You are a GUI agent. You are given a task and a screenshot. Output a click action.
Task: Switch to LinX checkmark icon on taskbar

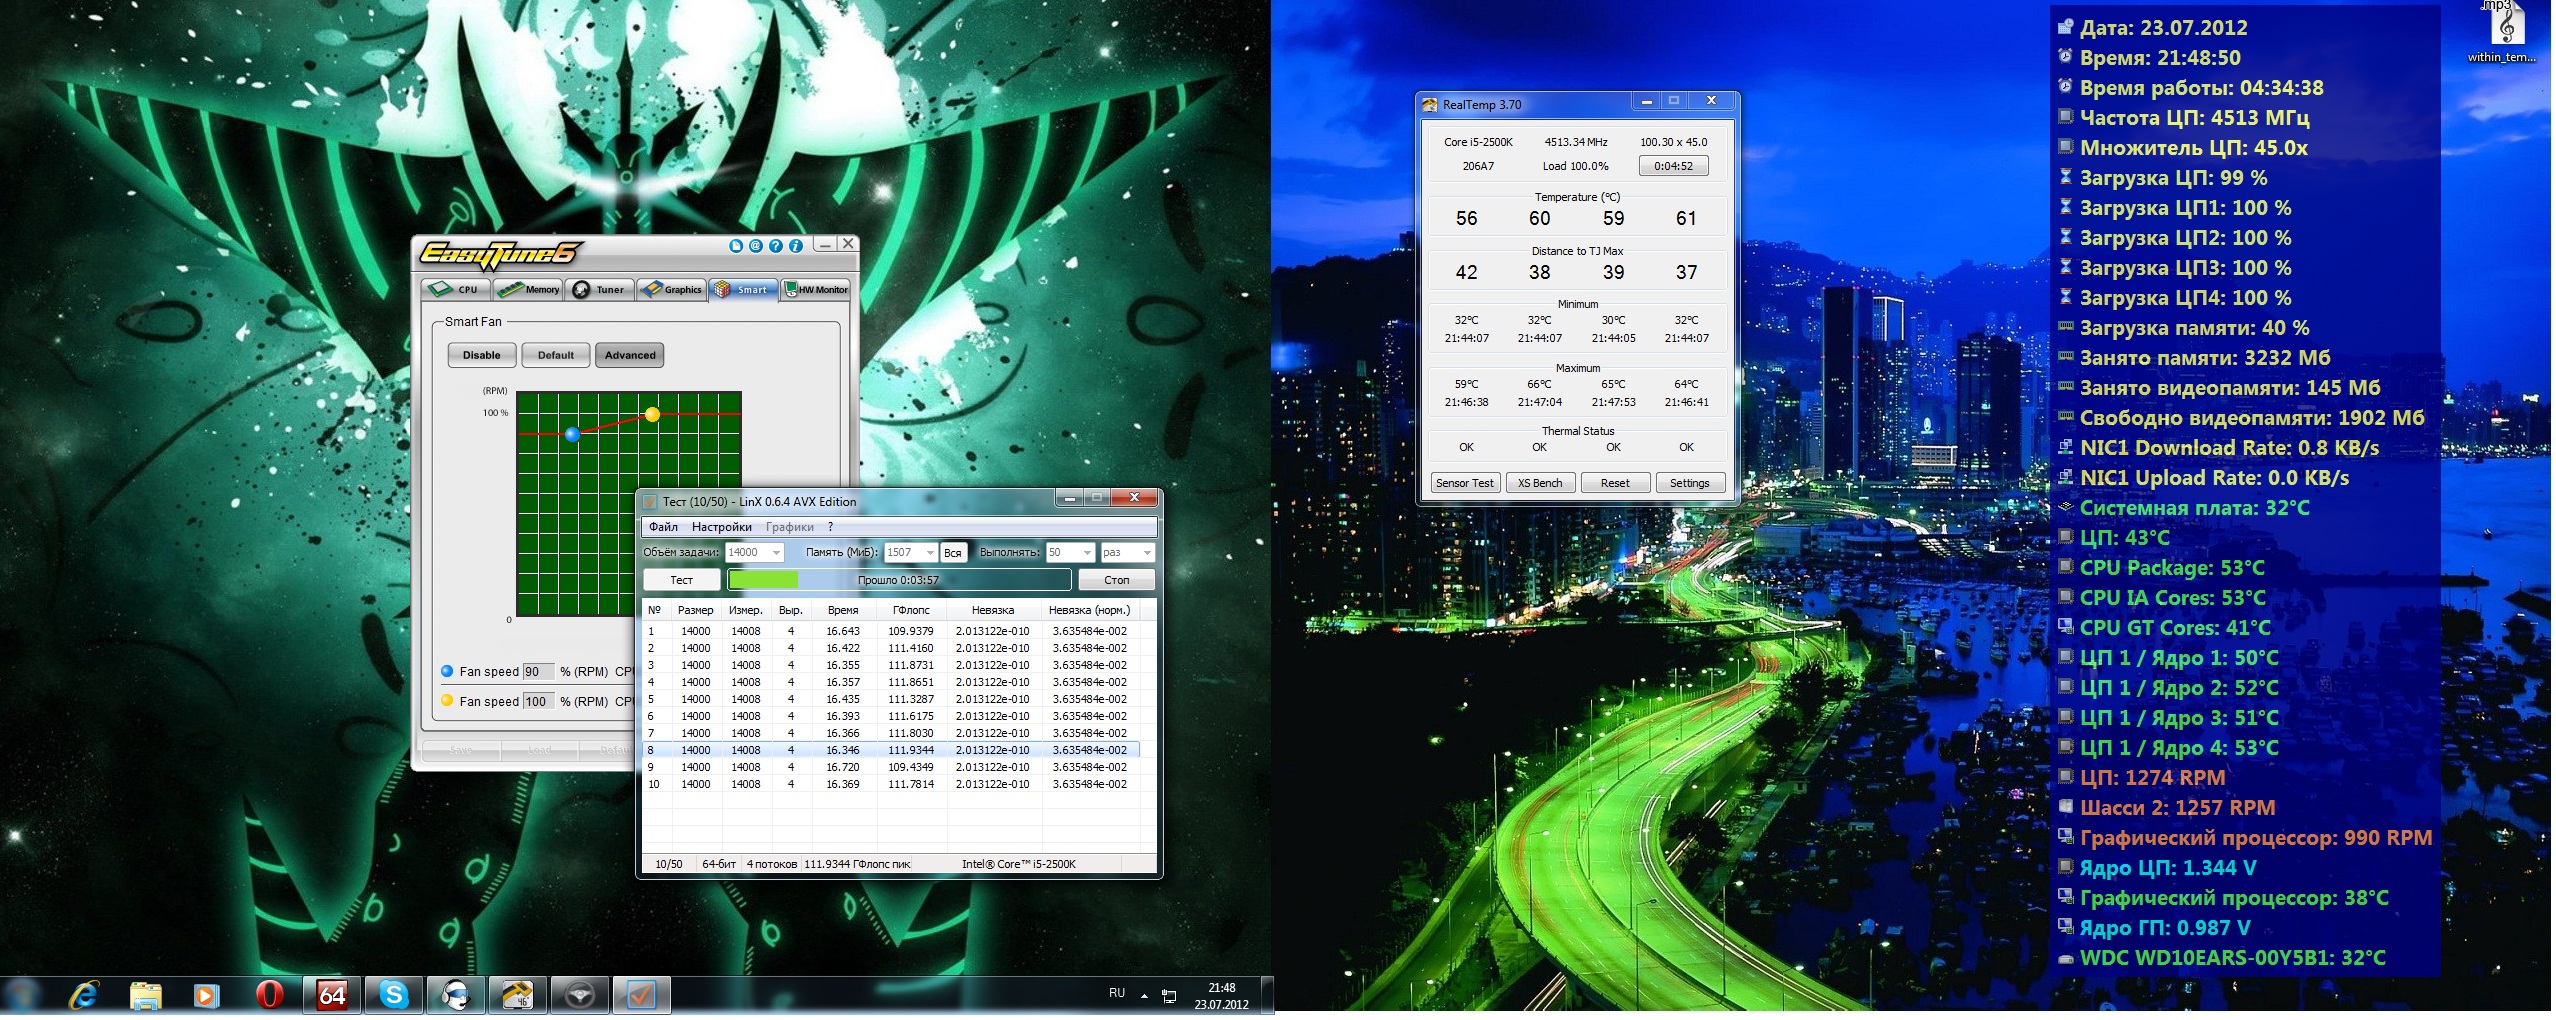pos(641,995)
